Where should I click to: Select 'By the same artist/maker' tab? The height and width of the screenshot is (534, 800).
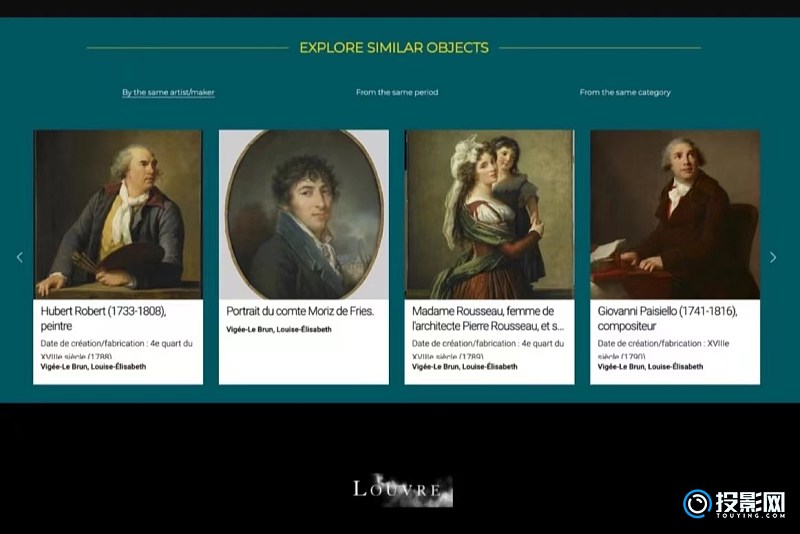[168, 92]
